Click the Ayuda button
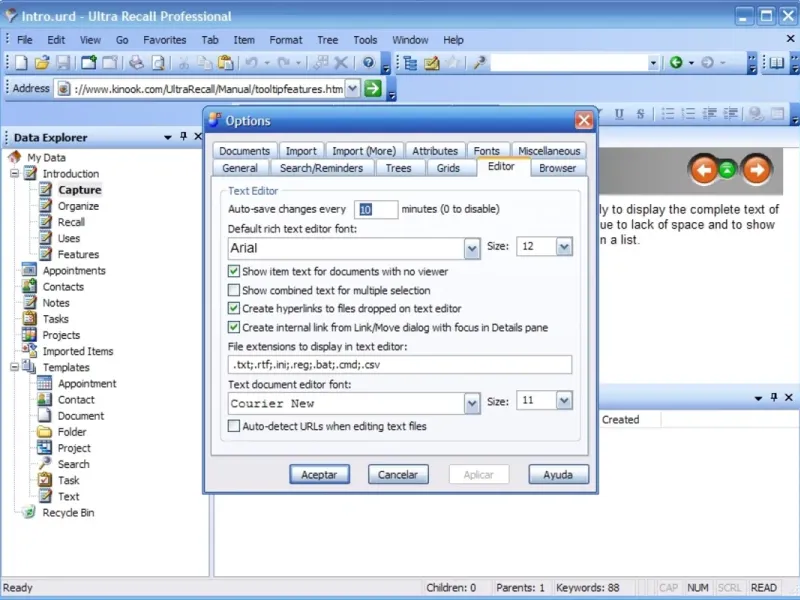 click(558, 474)
